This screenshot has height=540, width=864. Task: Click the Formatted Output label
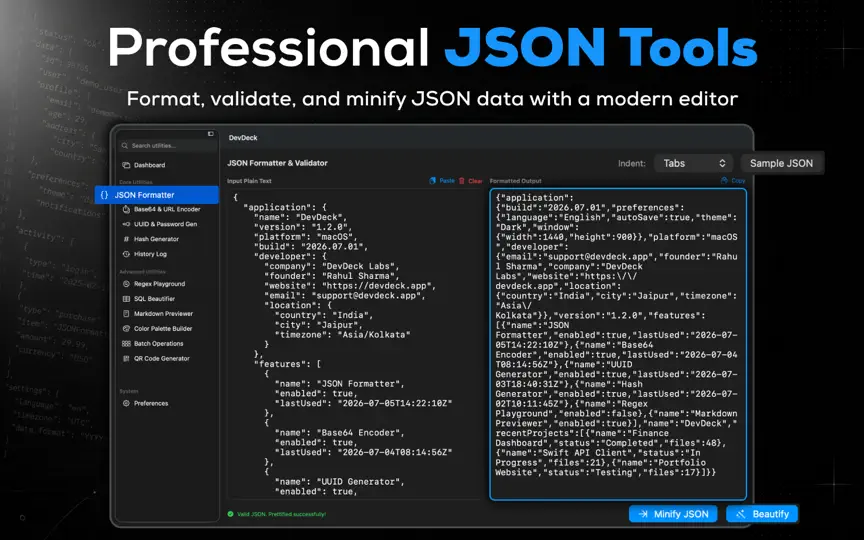(x=516, y=181)
